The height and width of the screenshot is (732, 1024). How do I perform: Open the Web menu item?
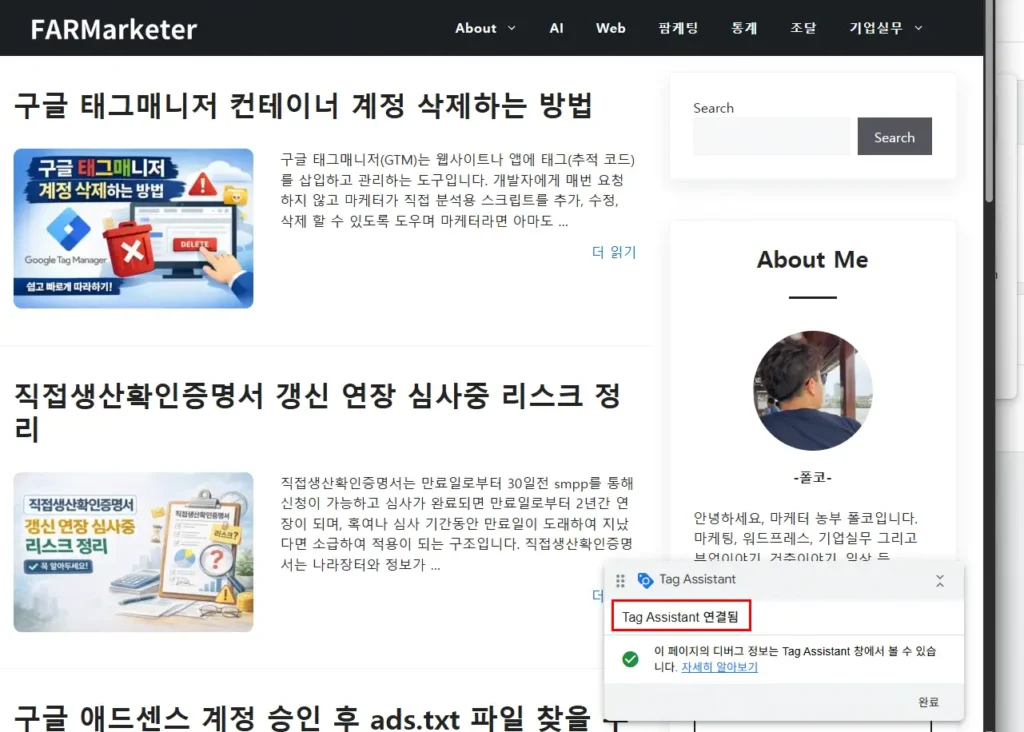tap(610, 28)
